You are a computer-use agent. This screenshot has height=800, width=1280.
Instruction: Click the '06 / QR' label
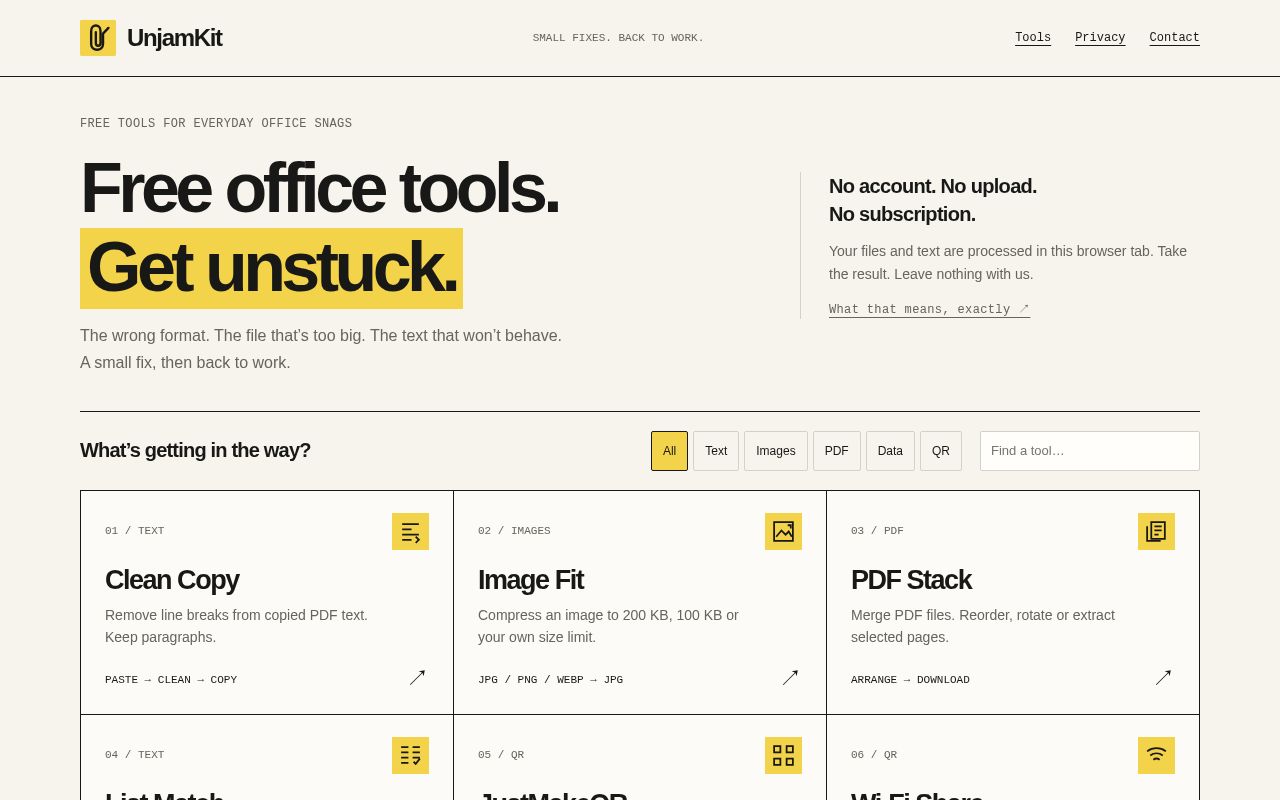point(874,755)
